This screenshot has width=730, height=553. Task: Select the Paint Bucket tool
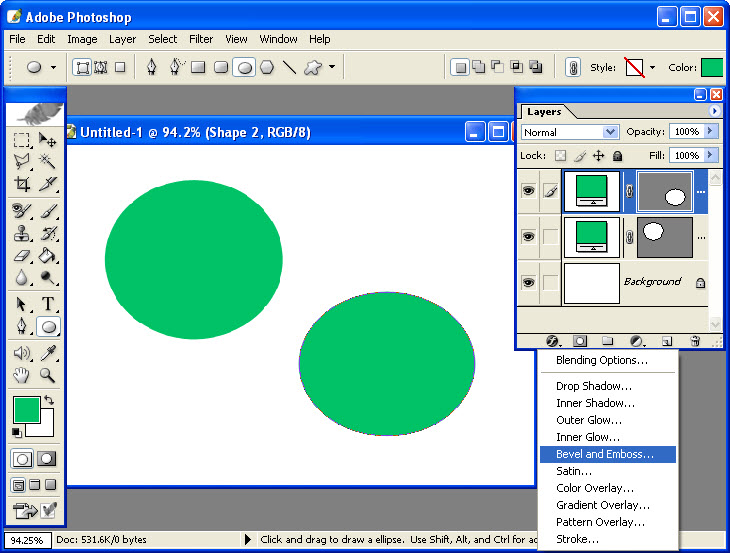tap(47, 256)
